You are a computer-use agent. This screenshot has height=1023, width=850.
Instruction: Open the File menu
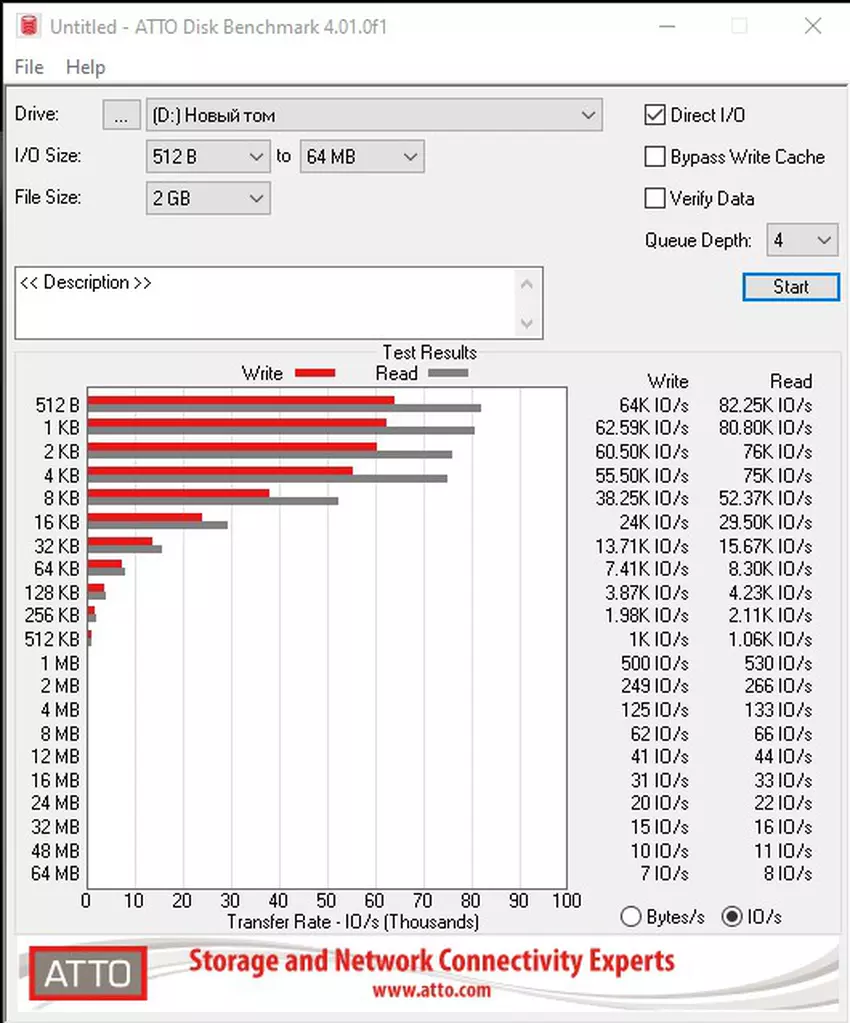click(x=29, y=67)
